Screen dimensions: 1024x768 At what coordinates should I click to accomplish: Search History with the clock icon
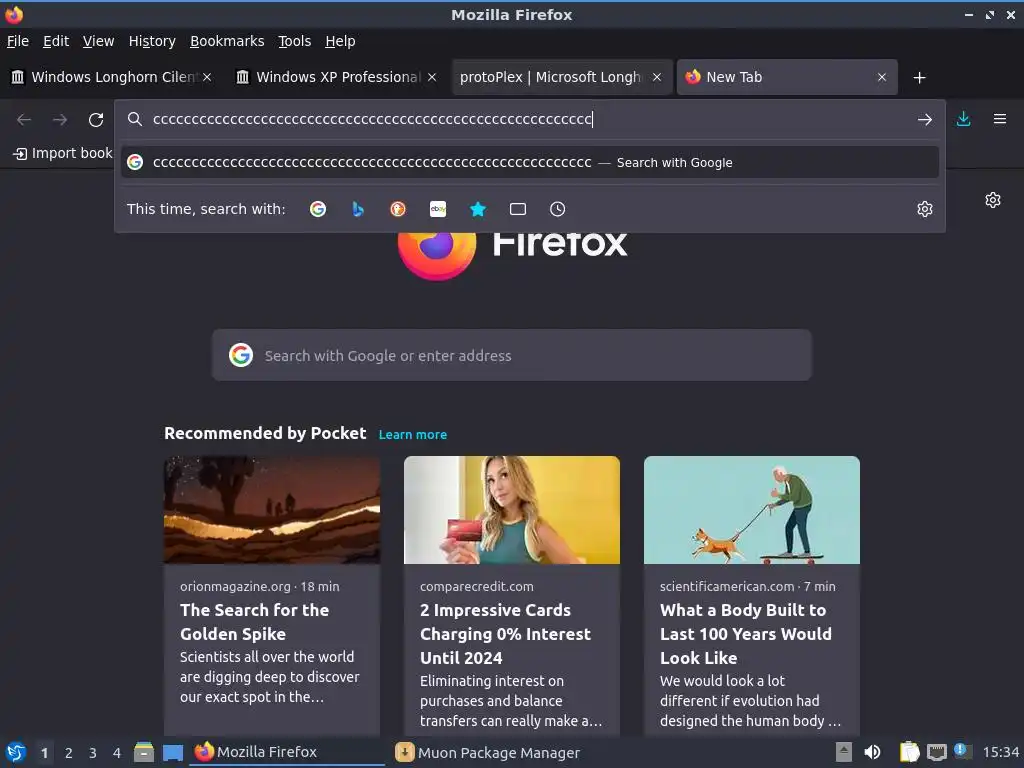pyautogui.click(x=558, y=209)
